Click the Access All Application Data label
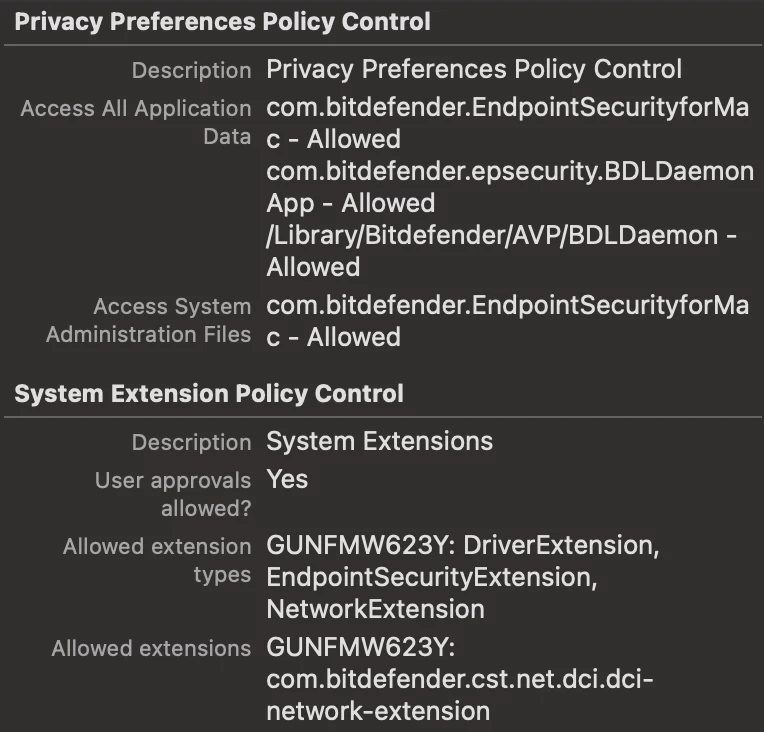 [136, 122]
